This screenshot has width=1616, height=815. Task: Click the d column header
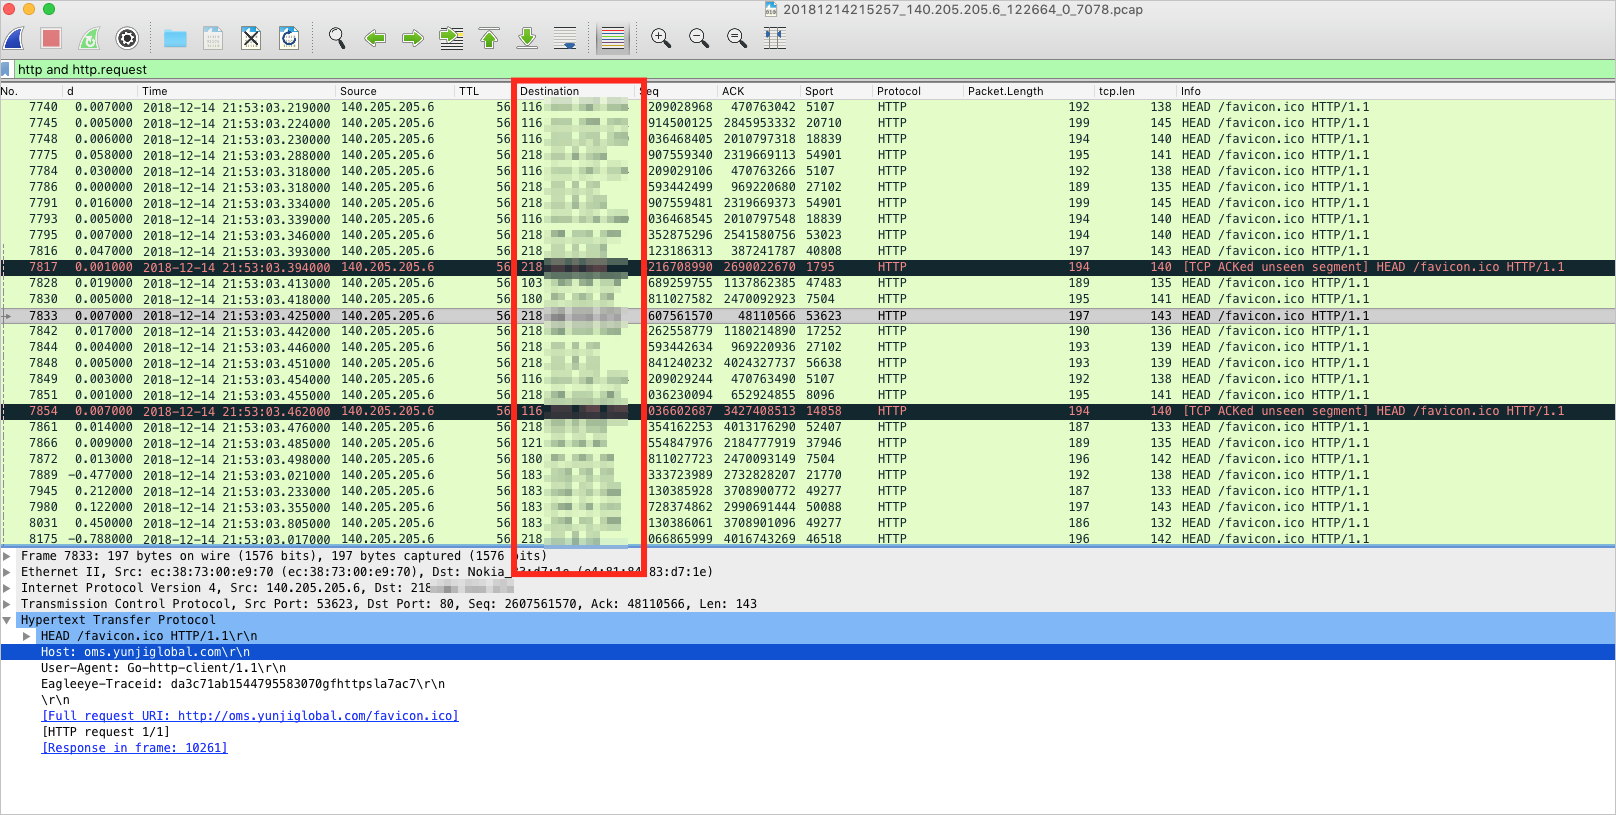100,91
